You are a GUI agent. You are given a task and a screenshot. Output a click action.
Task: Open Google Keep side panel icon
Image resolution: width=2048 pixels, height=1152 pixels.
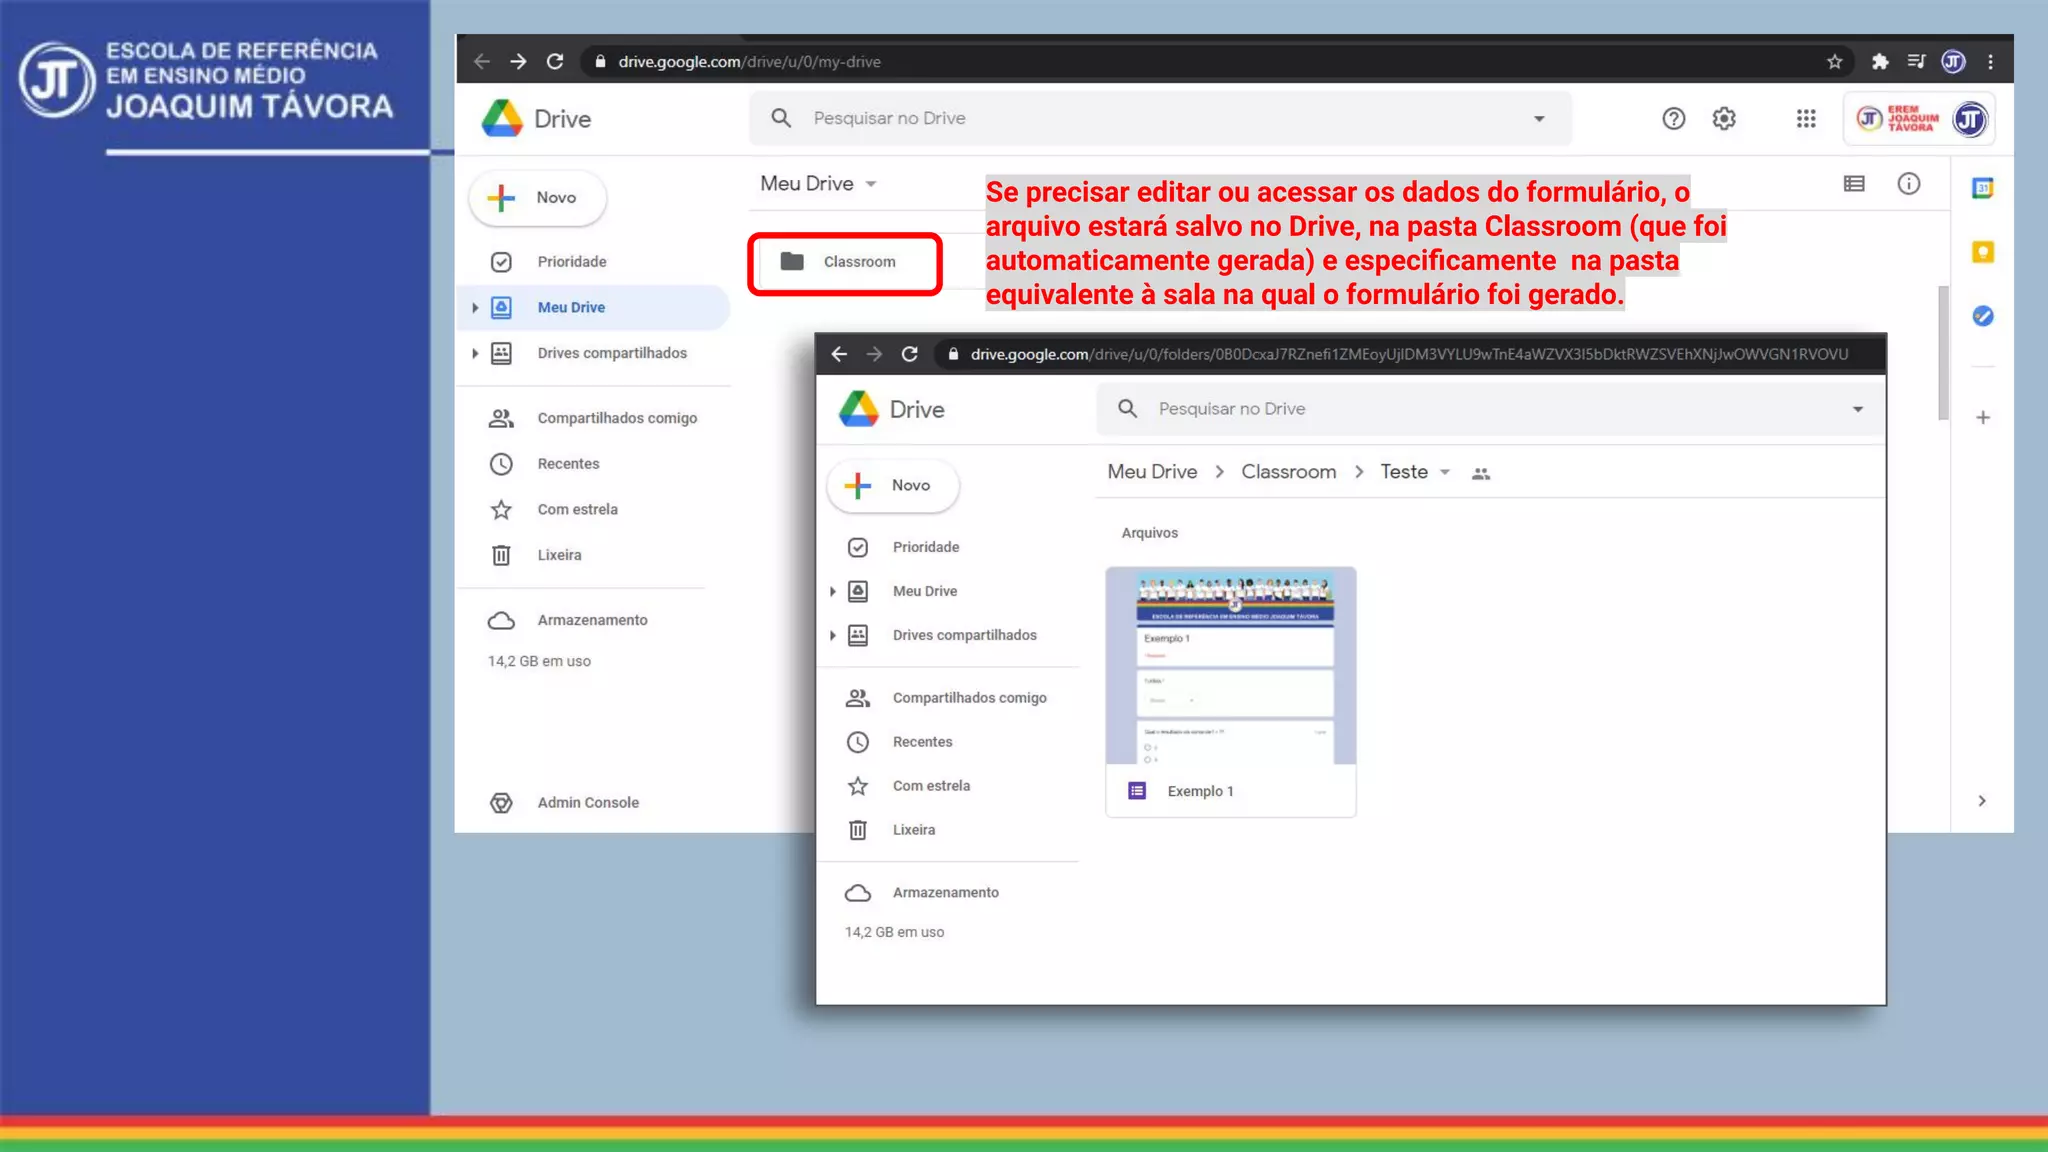point(1982,252)
